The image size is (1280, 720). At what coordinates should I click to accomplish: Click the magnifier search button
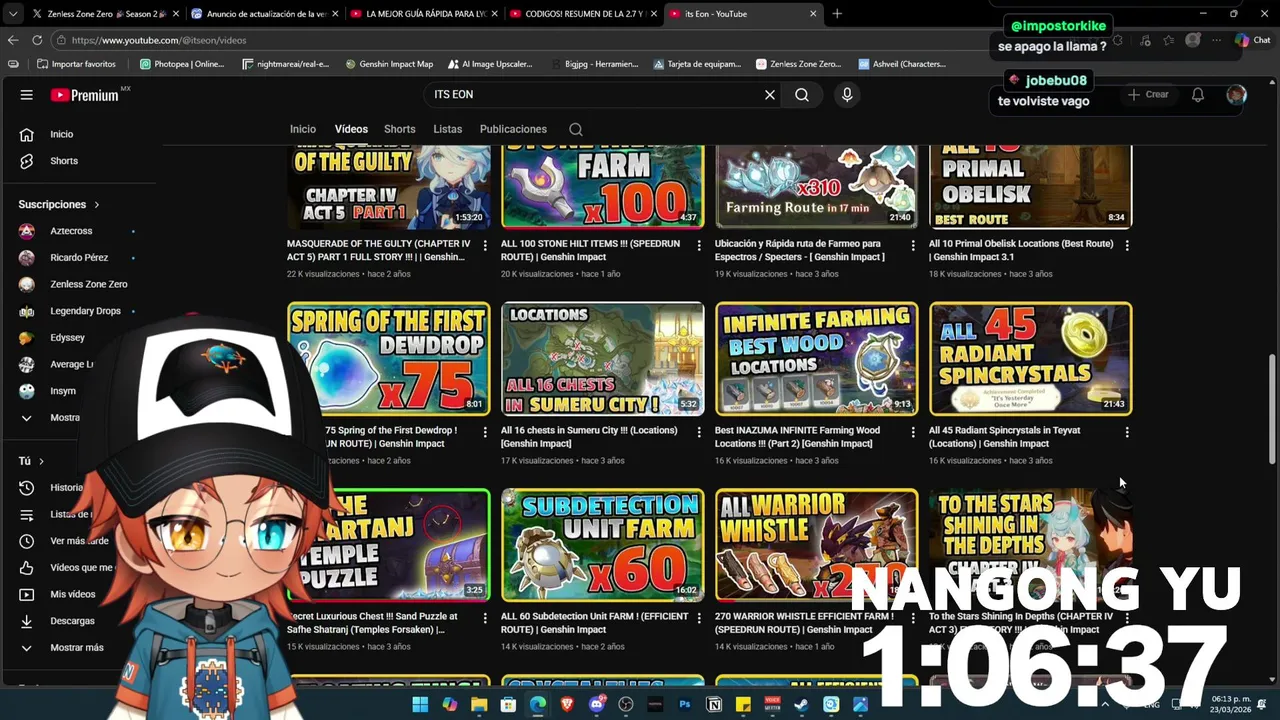click(x=802, y=95)
